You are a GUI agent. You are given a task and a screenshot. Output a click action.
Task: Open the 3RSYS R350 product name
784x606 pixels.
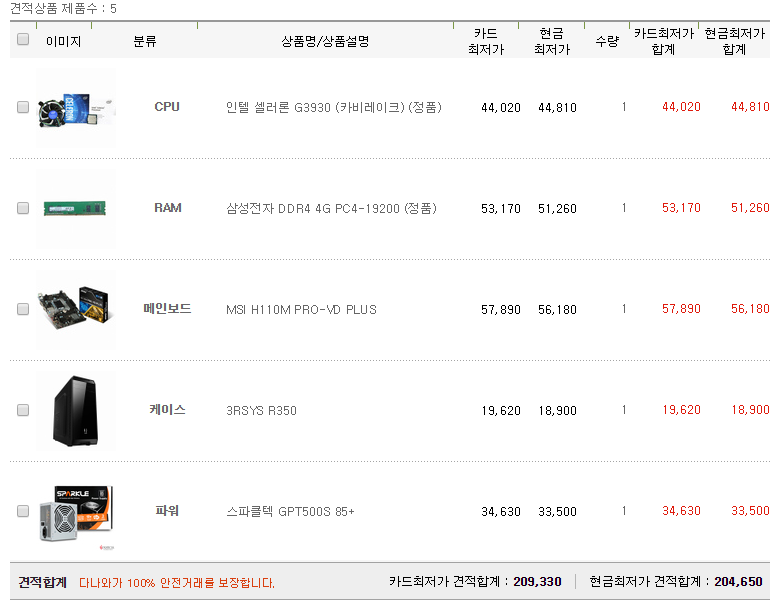pyautogui.click(x=261, y=411)
